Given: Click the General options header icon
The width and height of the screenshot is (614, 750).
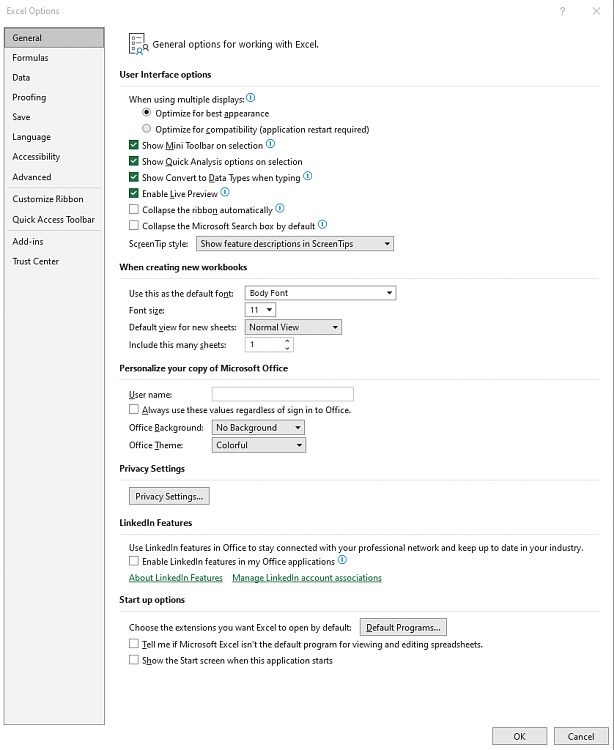Looking at the screenshot, I should point(138,44).
